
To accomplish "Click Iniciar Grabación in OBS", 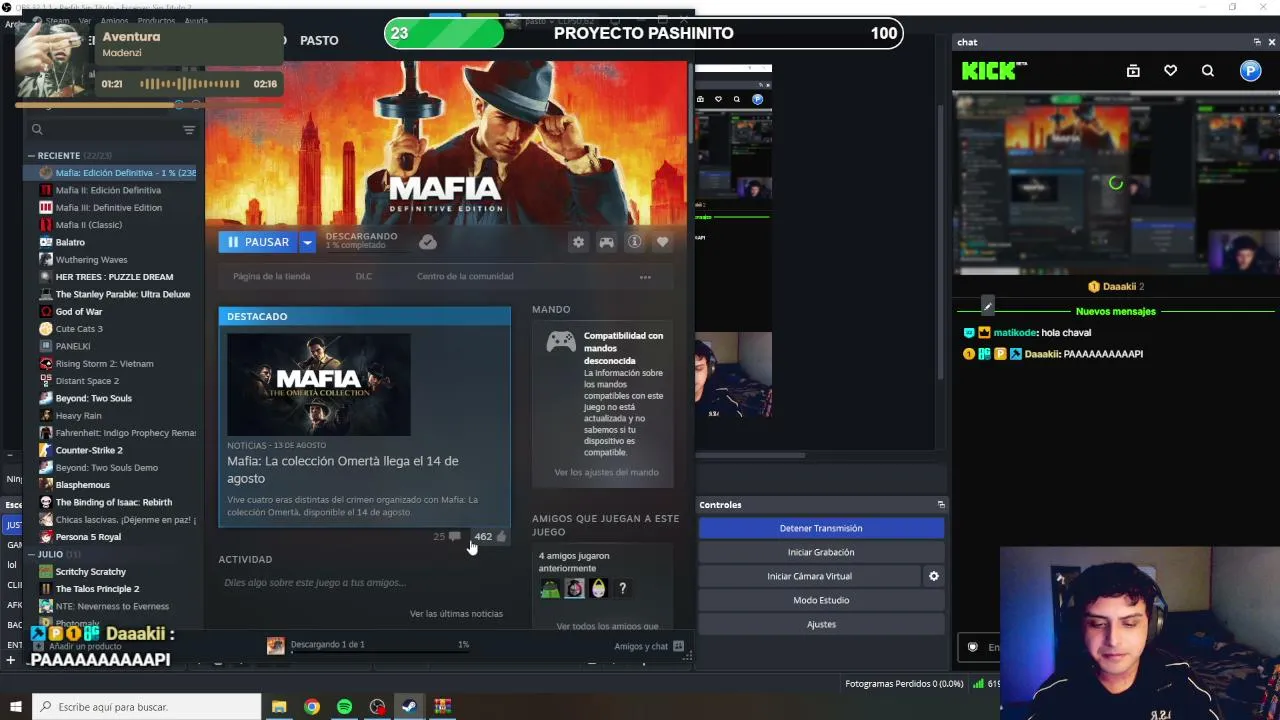I will tap(821, 552).
